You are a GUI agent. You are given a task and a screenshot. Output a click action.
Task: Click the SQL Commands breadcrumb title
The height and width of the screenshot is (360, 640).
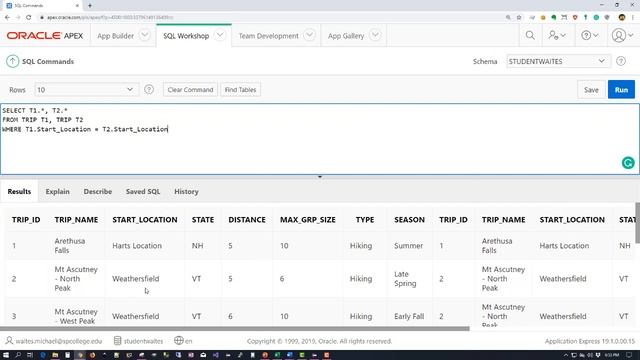(48, 61)
